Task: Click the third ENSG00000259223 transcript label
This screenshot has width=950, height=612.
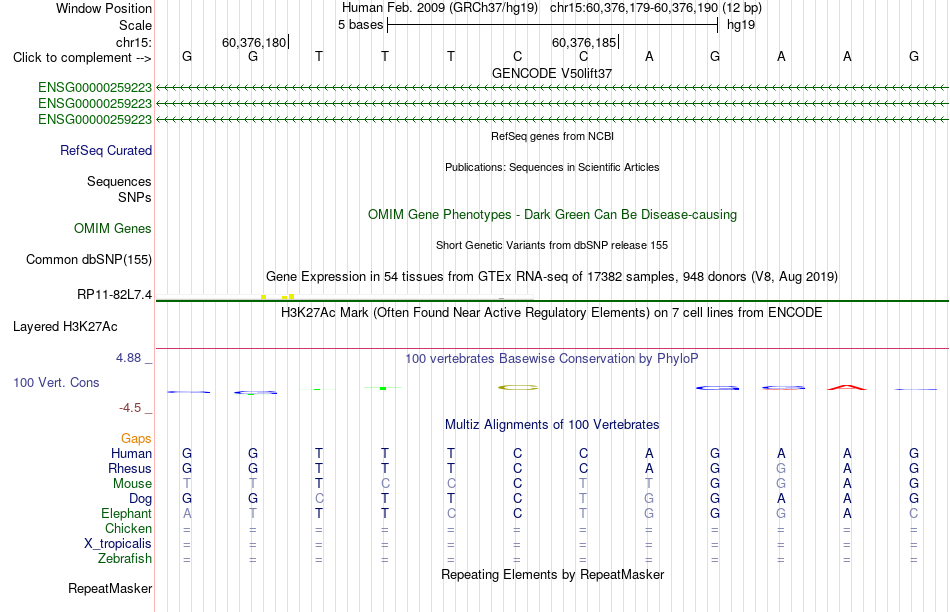Action: pyautogui.click(x=95, y=119)
